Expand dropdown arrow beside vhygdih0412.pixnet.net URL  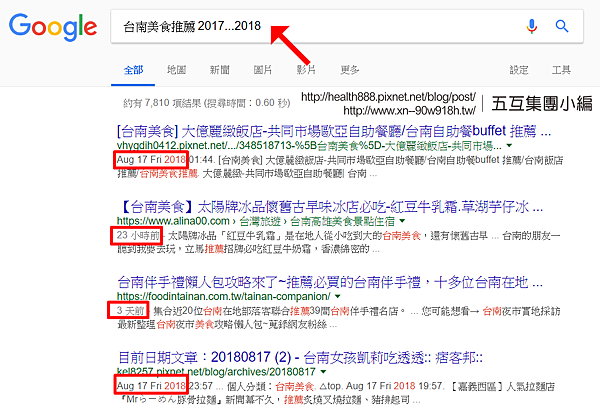[509, 146]
